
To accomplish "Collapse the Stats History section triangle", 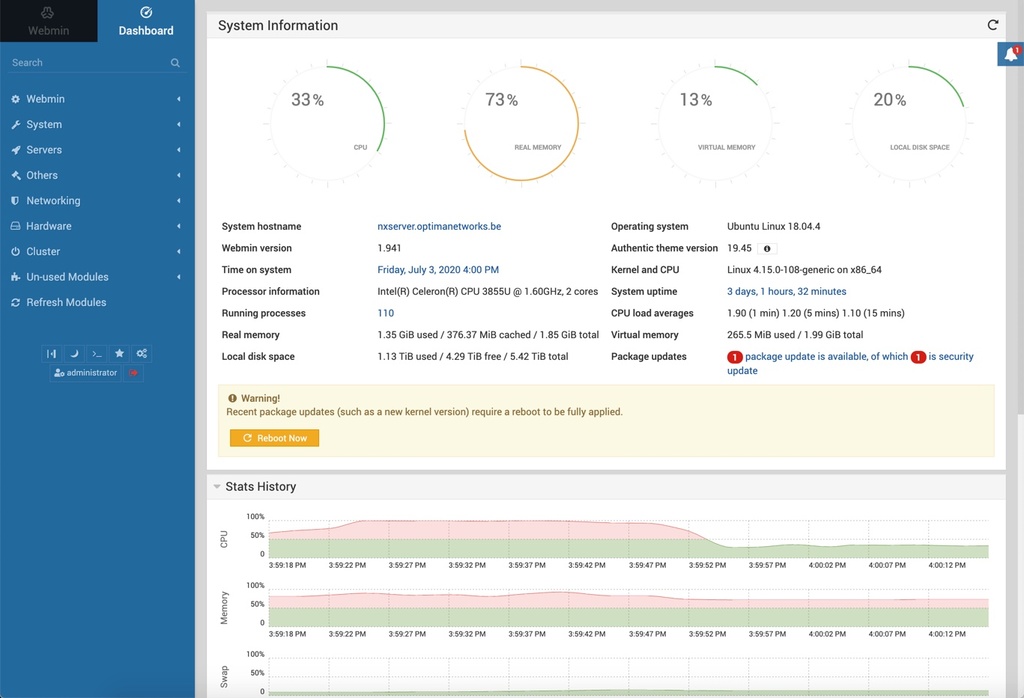I will pos(217,486).
